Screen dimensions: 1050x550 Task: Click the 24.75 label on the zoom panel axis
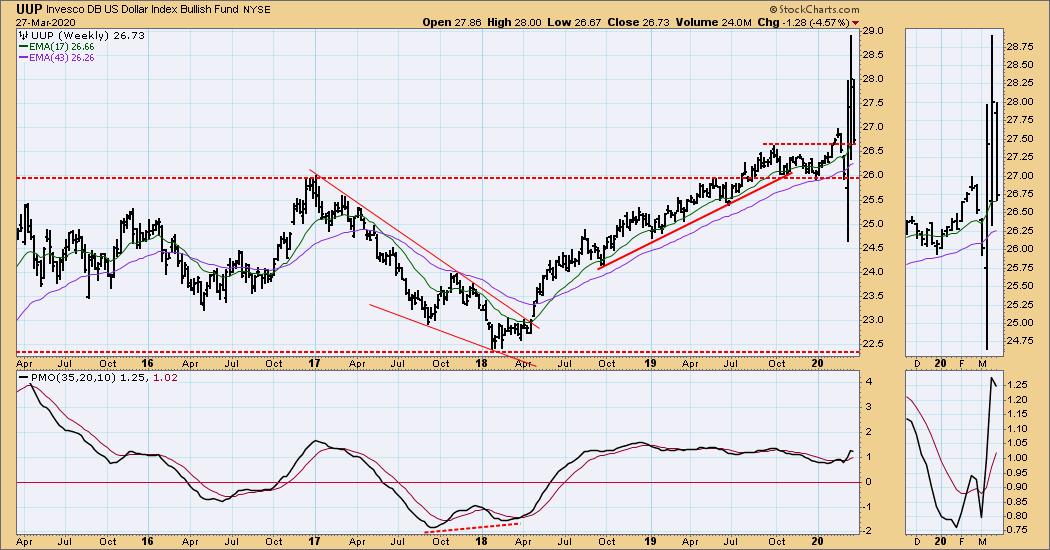[1019, 340]
